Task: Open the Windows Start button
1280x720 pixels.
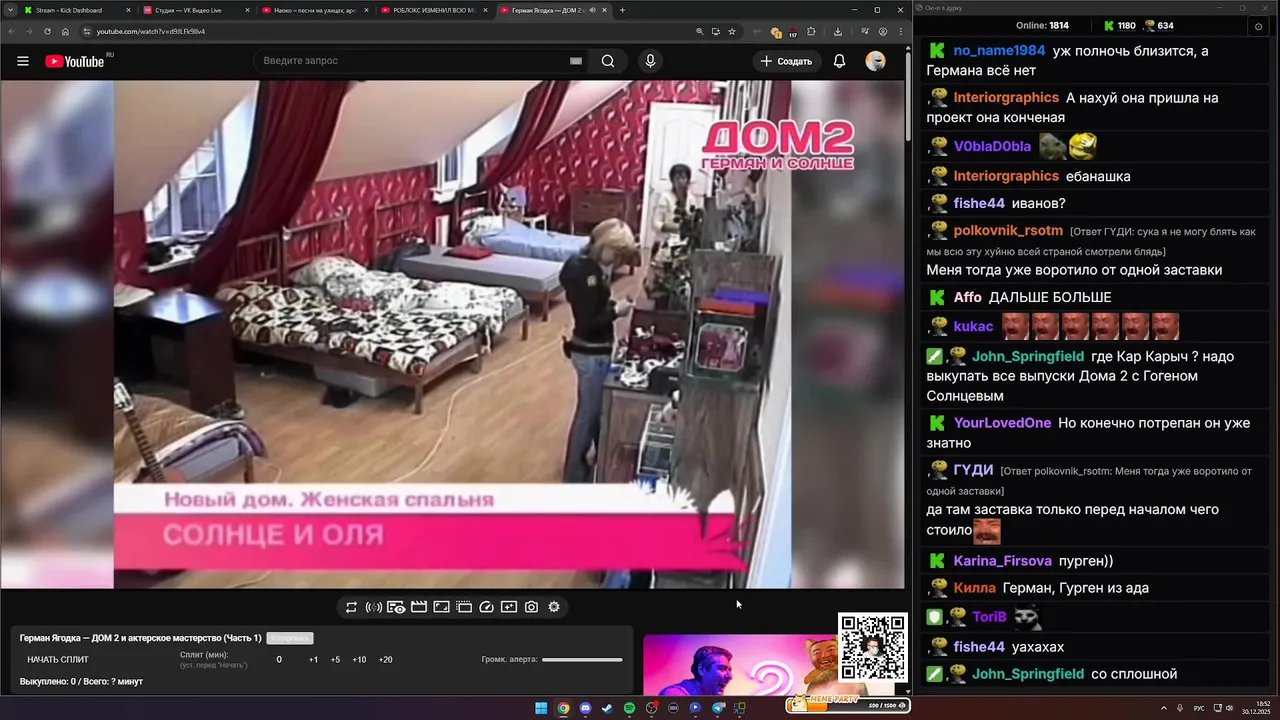Action: [x=541, y=708]
